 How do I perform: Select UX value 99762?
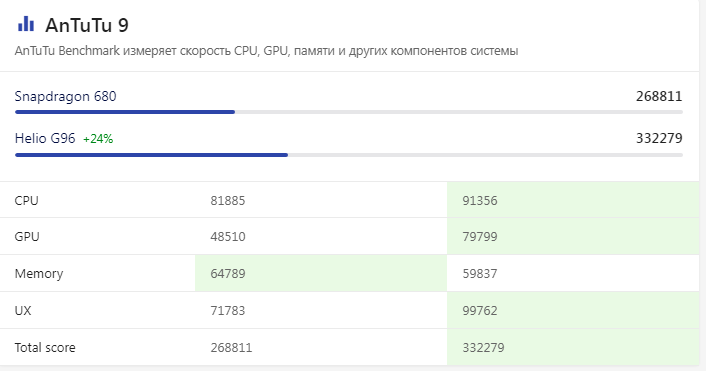coord(480,311)
